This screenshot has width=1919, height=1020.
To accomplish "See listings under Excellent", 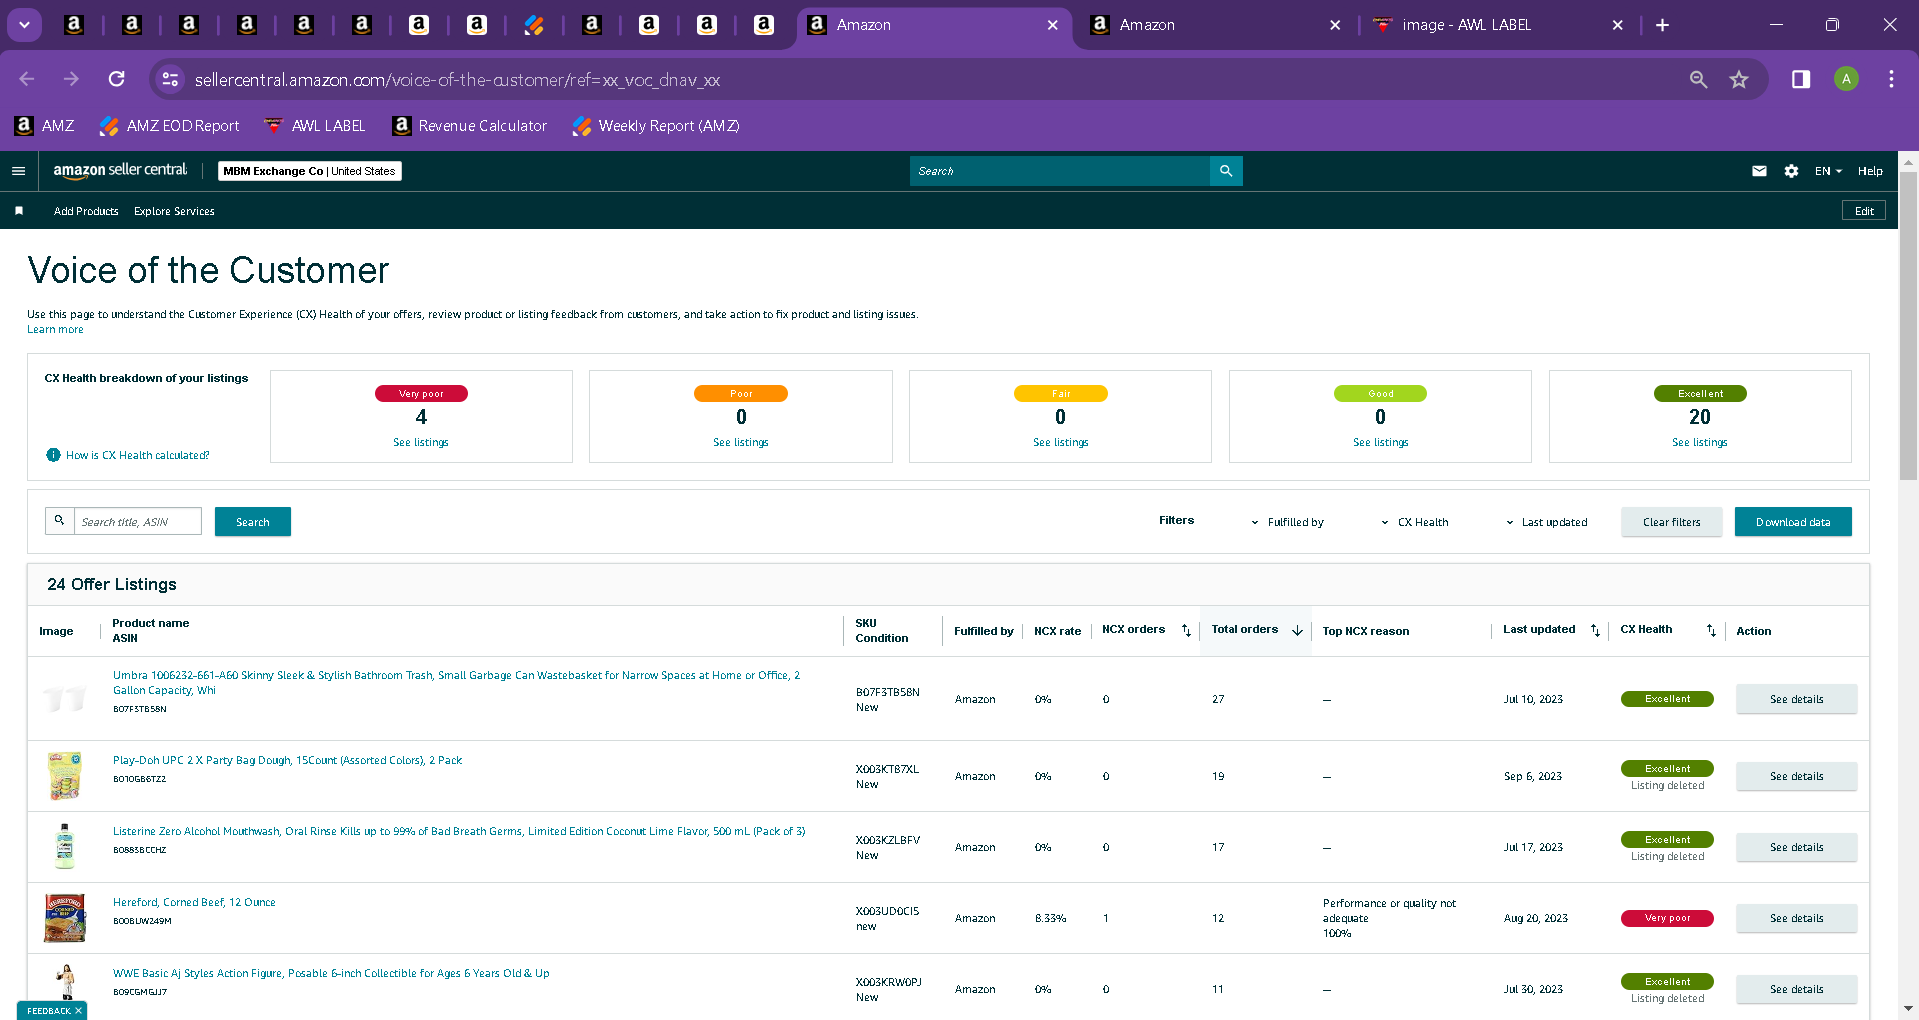I will (x=1700, y=442).
